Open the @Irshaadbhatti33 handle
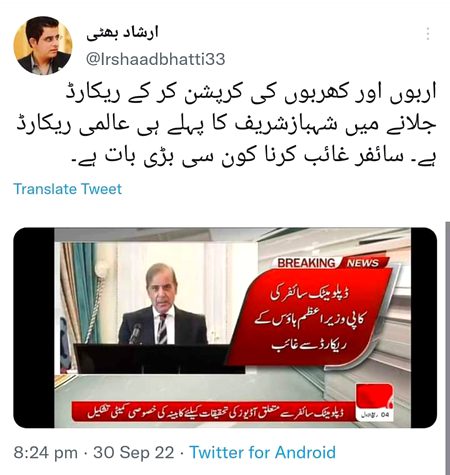 [x=156, y=59]
